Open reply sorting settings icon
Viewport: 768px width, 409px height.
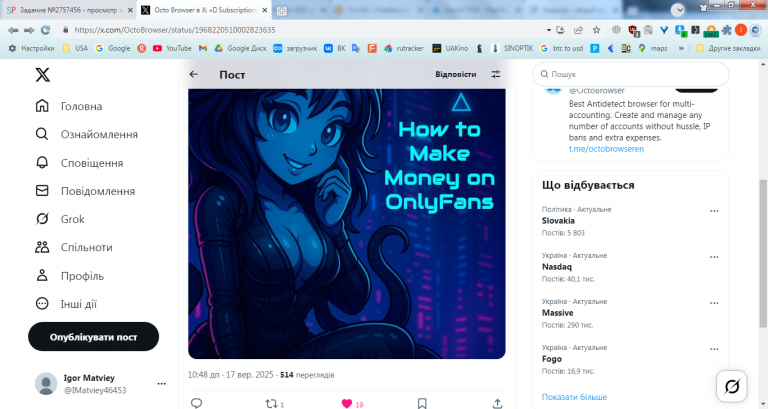(496, 74)
